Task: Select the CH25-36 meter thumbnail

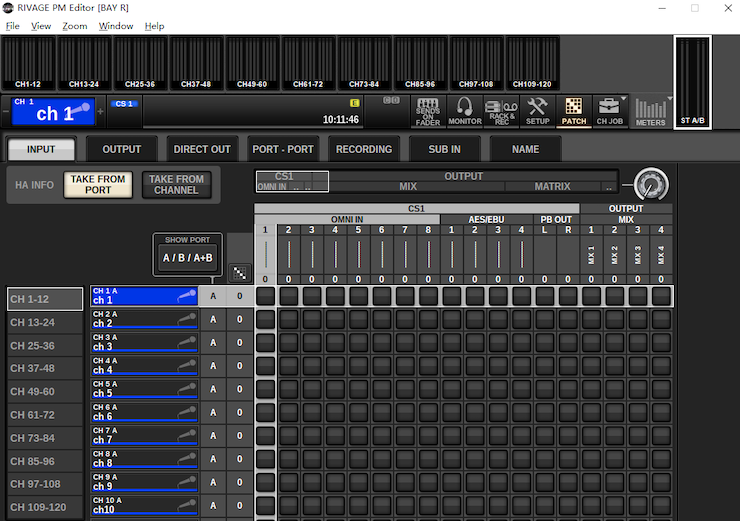Action: pyautogui.click(x=141, y=63)
